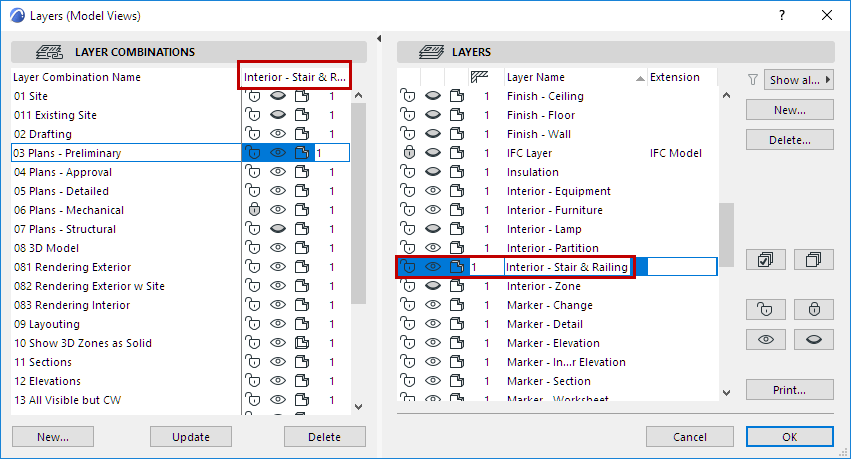Viewport: 851px width, 459px height.
Task: Click the Deselect All layers button
Action: point(813,260)
